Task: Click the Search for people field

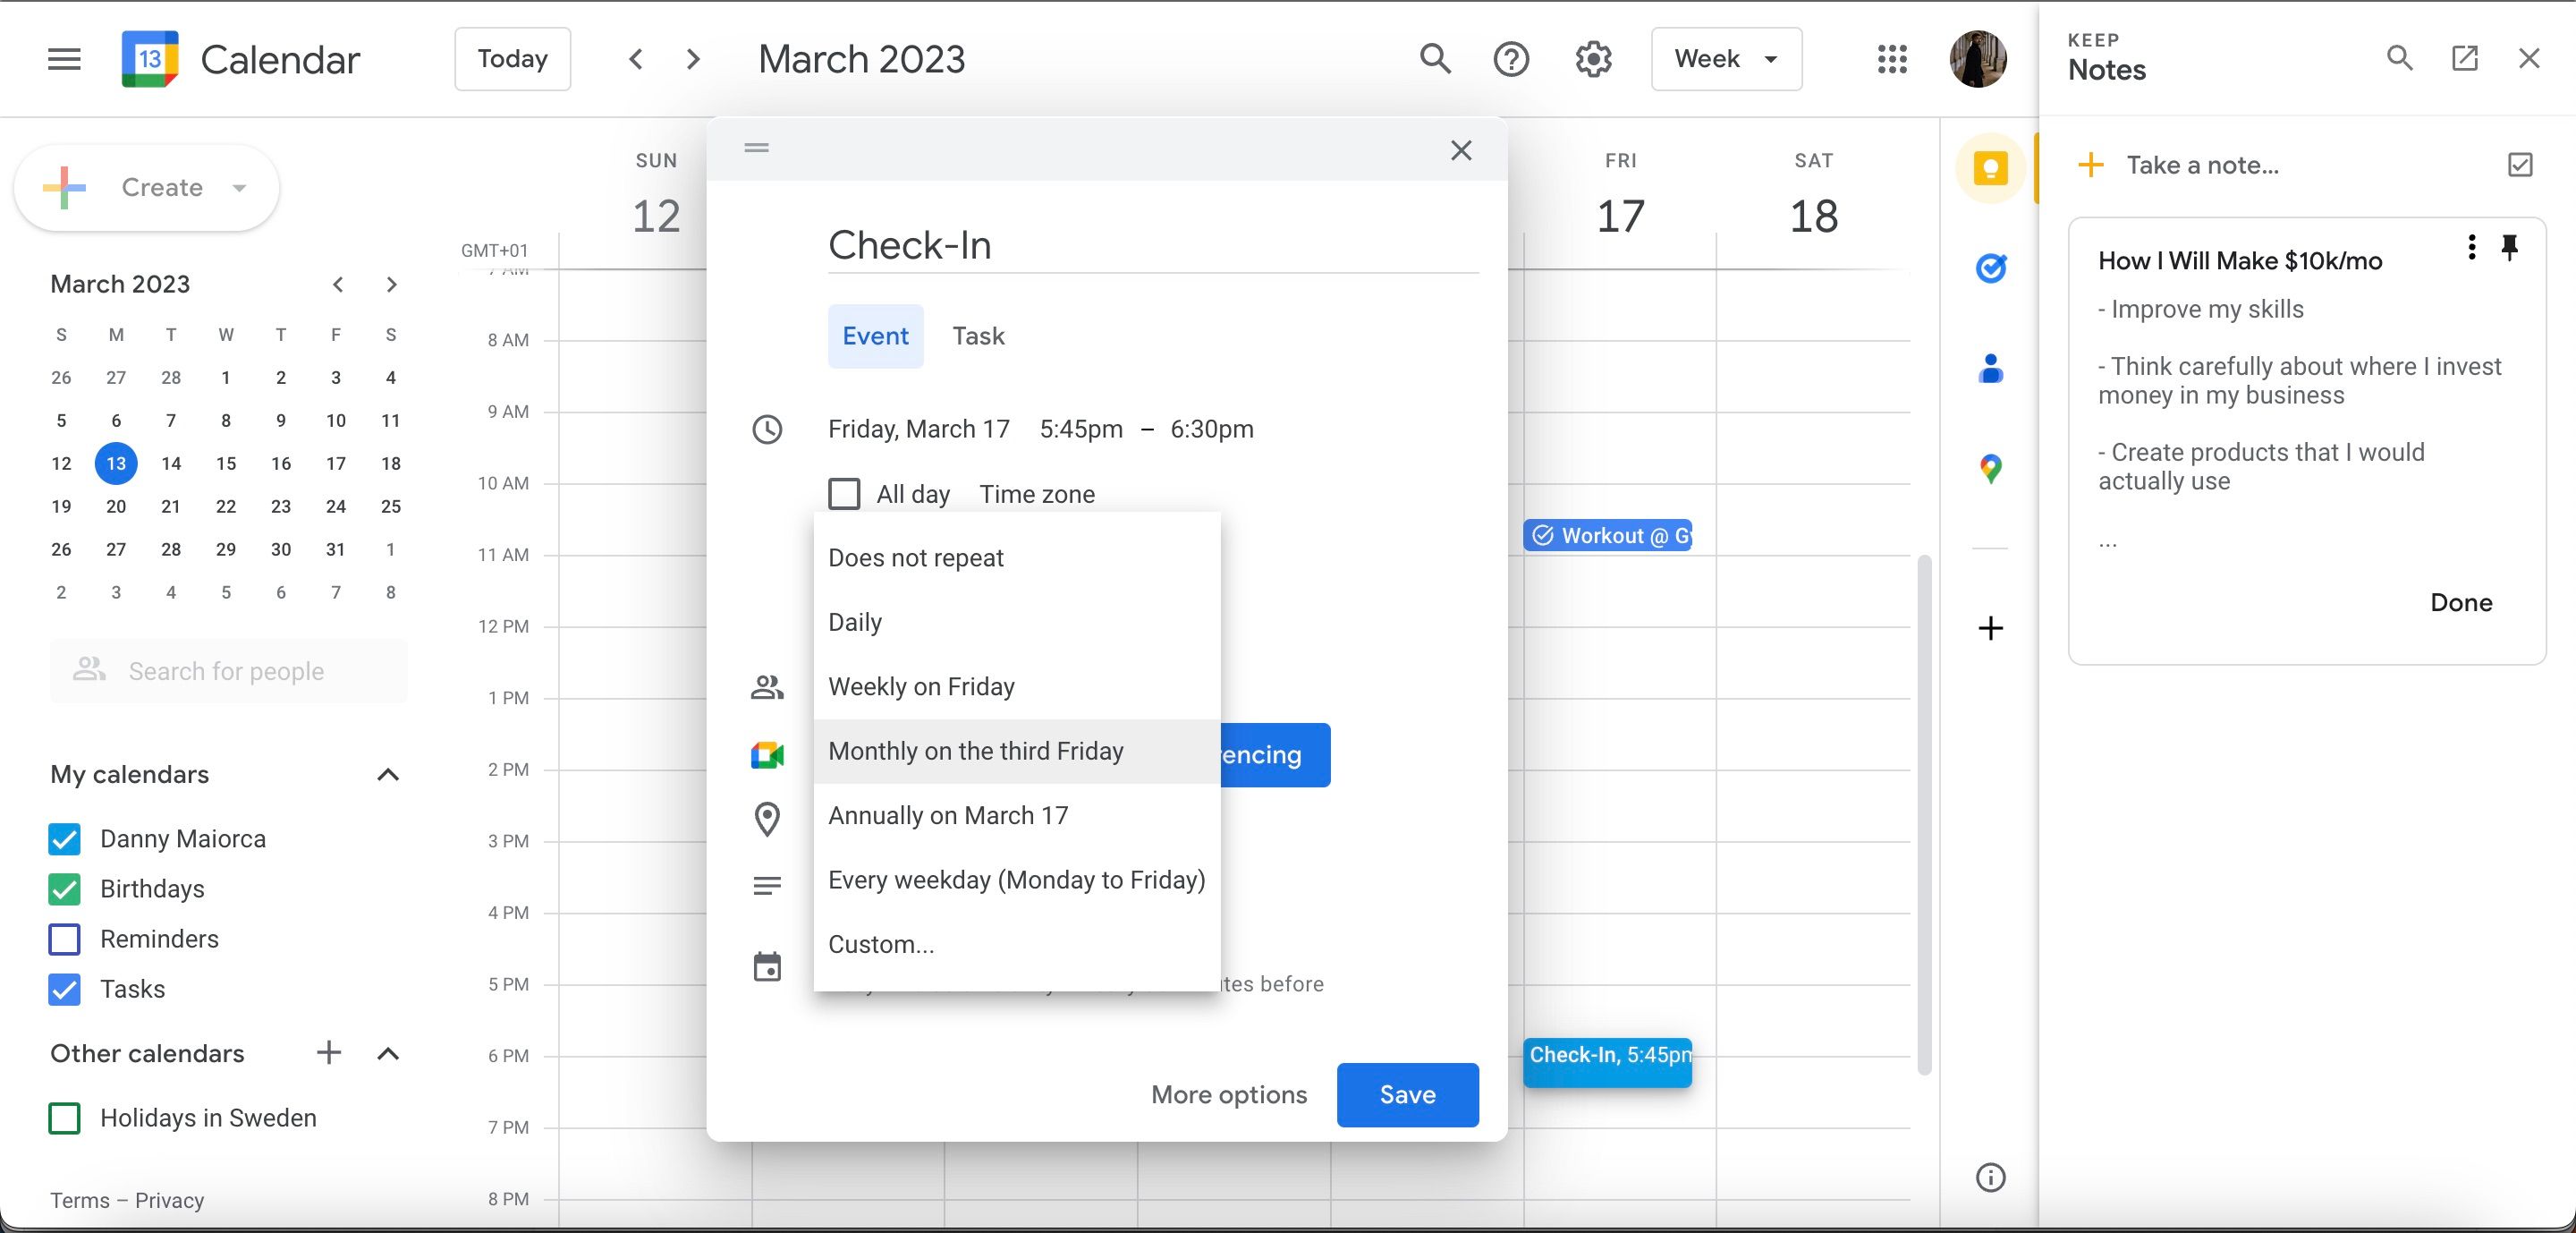Action: (228, 671)
